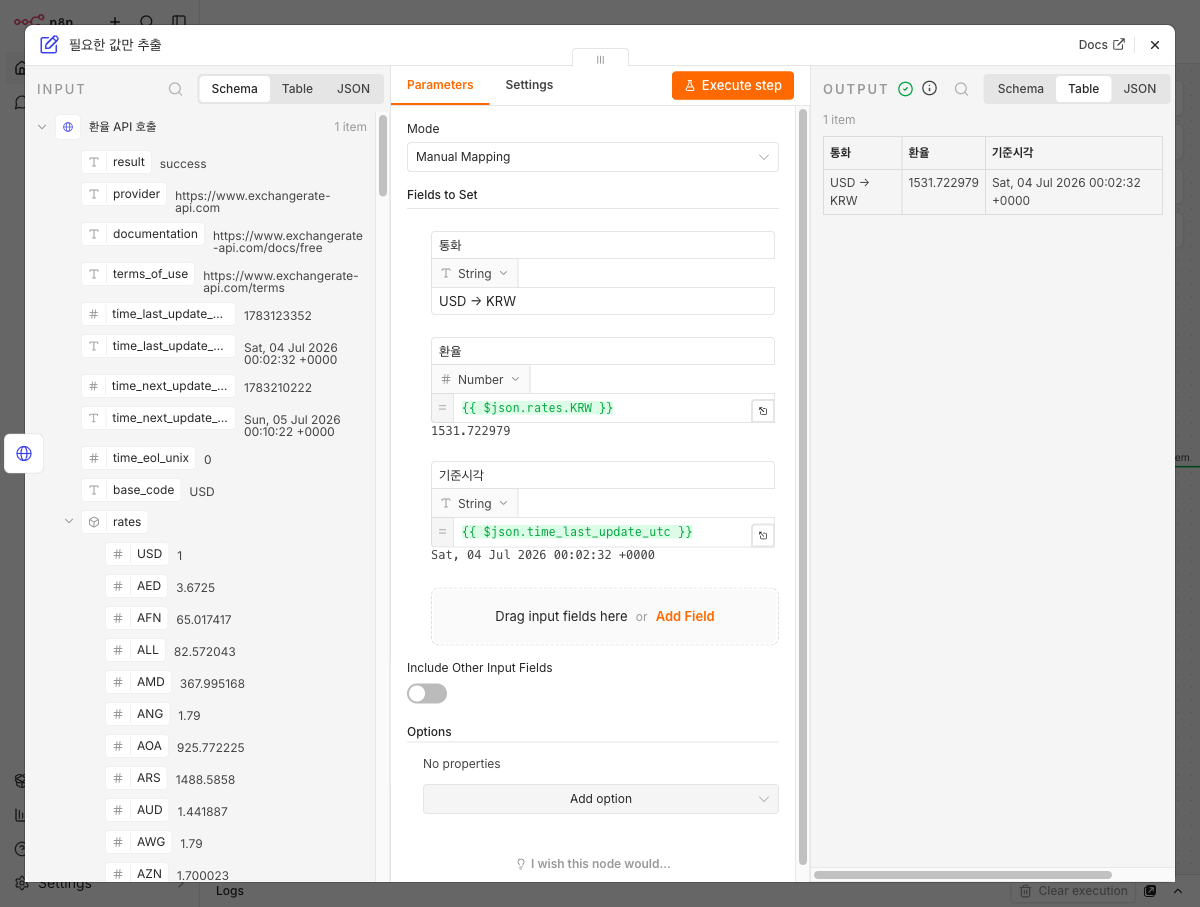The image size is (1200, 907).
Task: Toggle Include Other Input Fields switch
Action: point(427,693)
